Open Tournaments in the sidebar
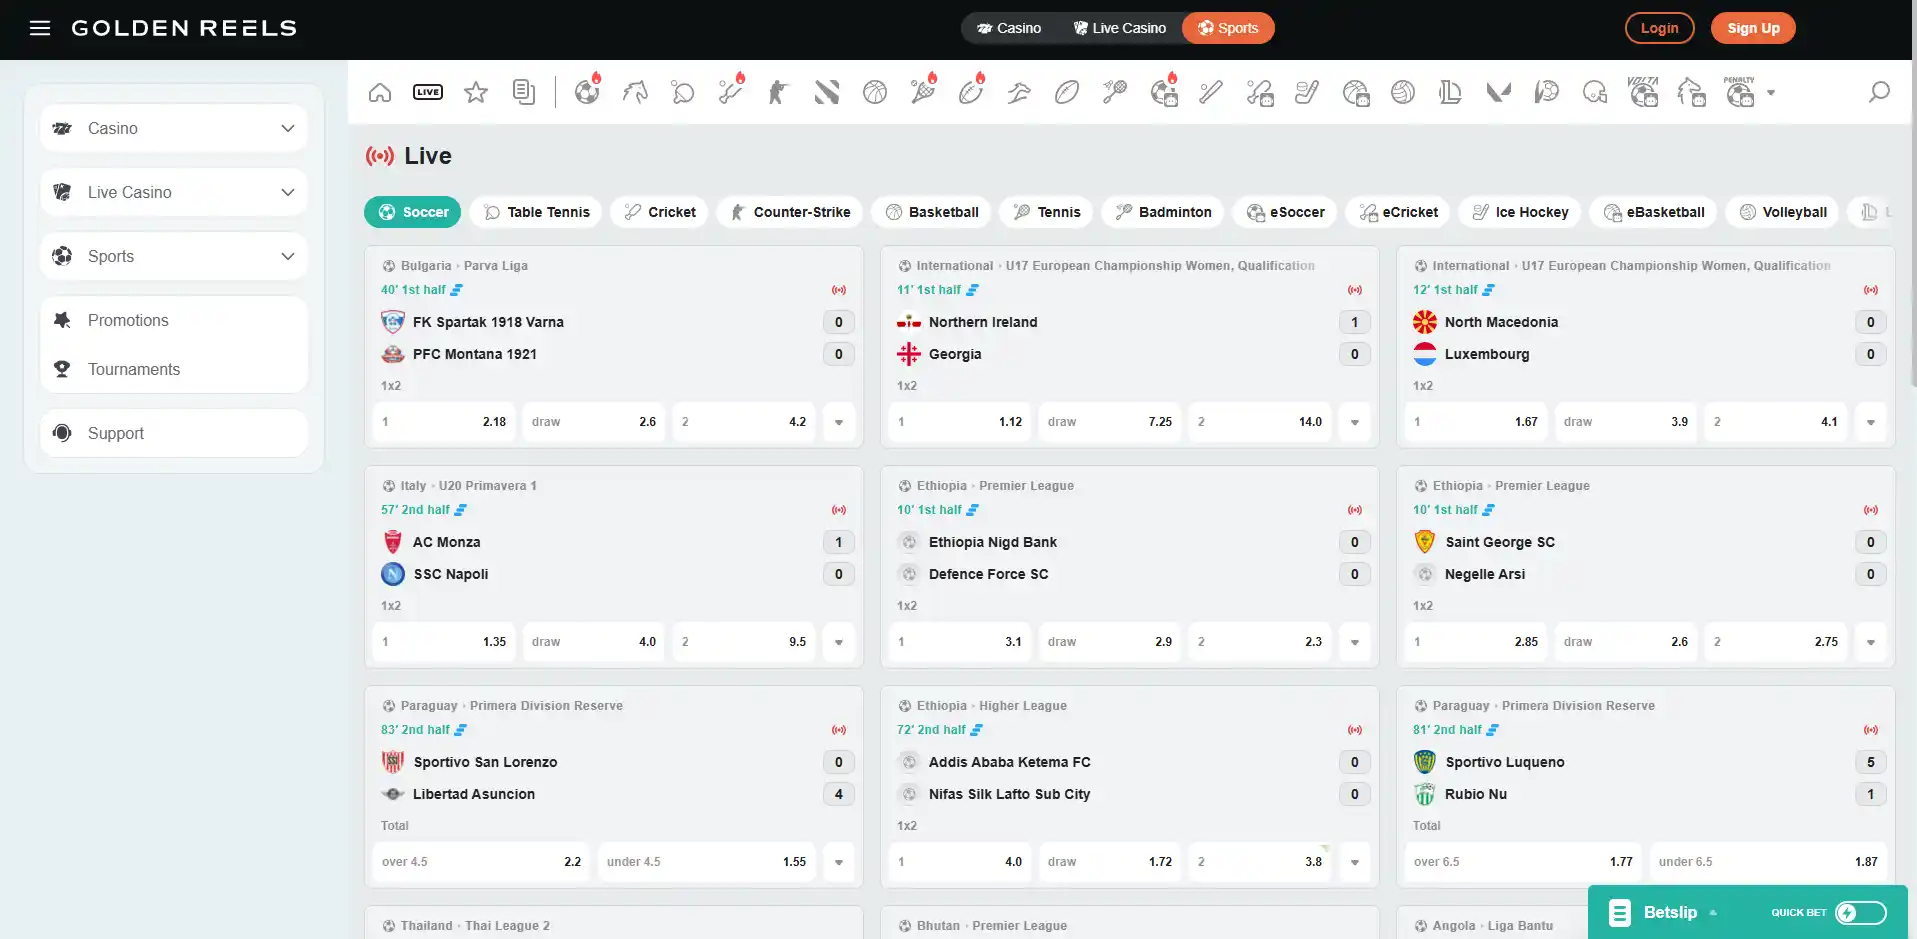This screenshot has width=1917, height=939. pyautogui.click(x=174, y=369)
